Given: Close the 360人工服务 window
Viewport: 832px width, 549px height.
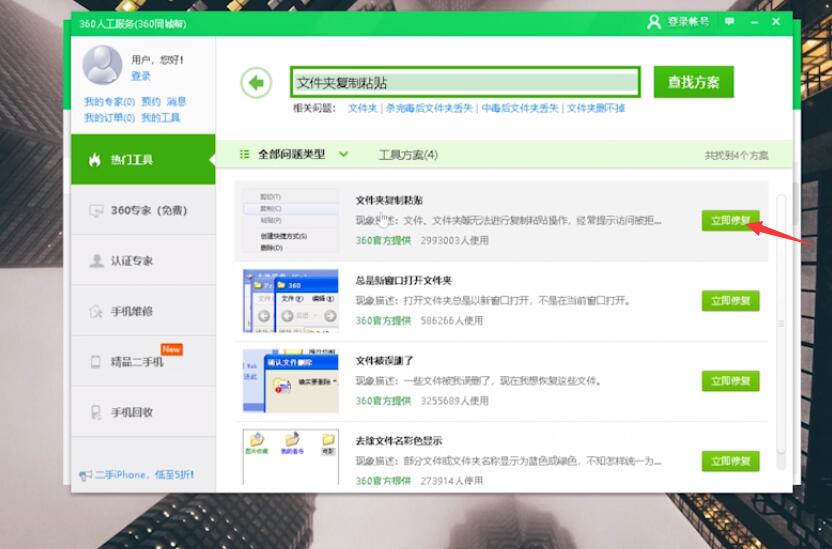Looking at the screenshot, I should [x=776, y=22].
